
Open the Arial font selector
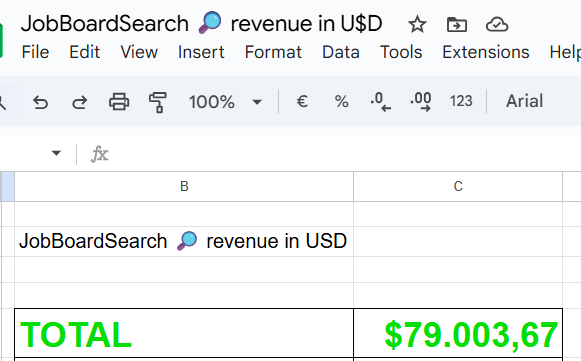(x=524, y=101)
